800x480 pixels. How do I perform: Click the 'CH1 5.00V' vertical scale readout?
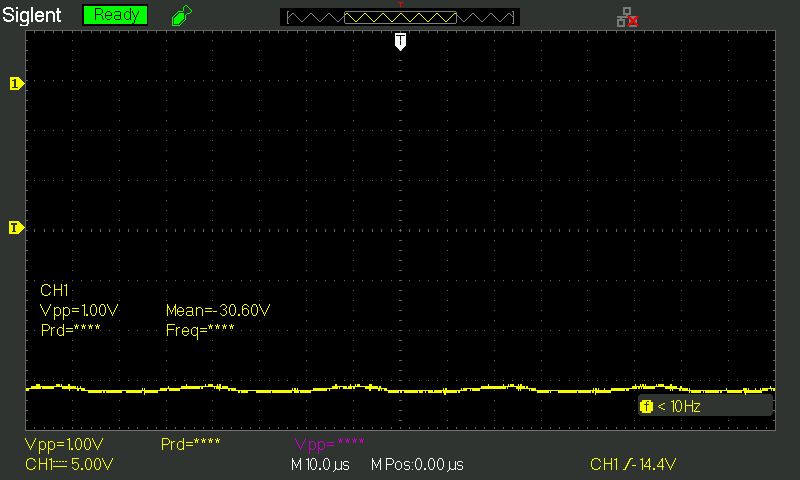tap(69, 464)
